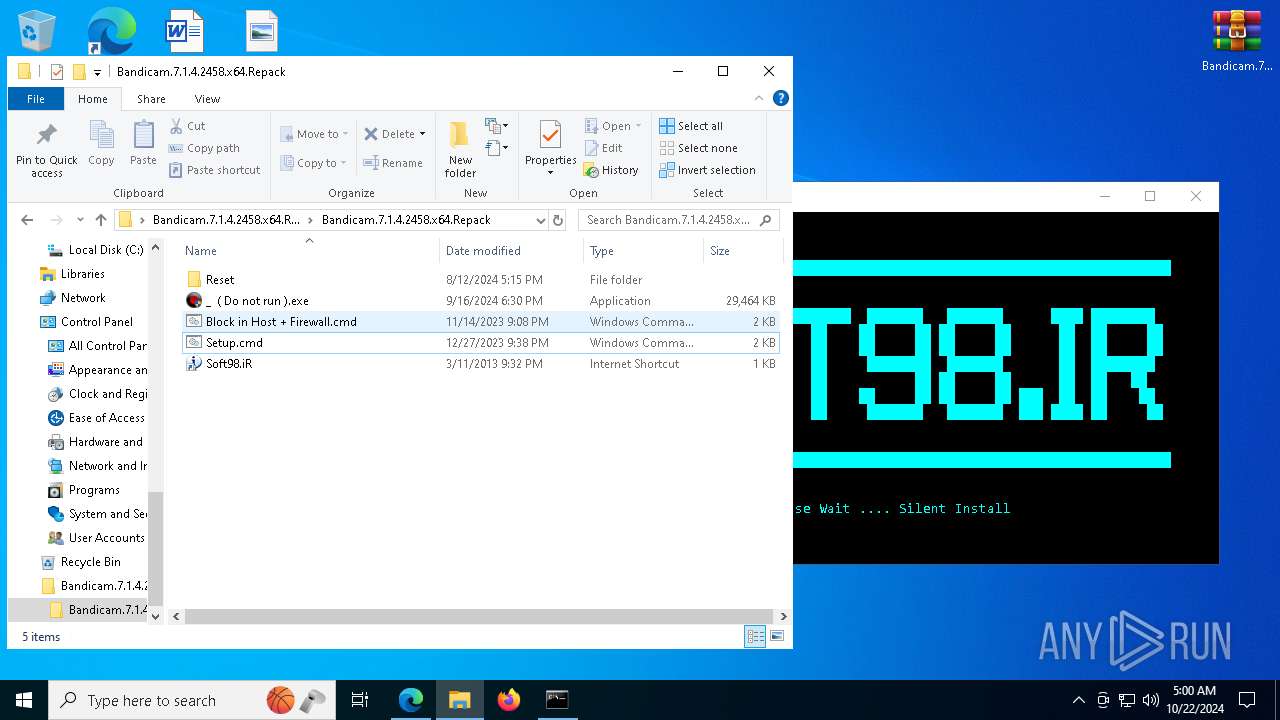Image resolution: width=1280 pixels, height=720 pixels.
Task: Click Select all in ribbon
Action: [691, 126]
